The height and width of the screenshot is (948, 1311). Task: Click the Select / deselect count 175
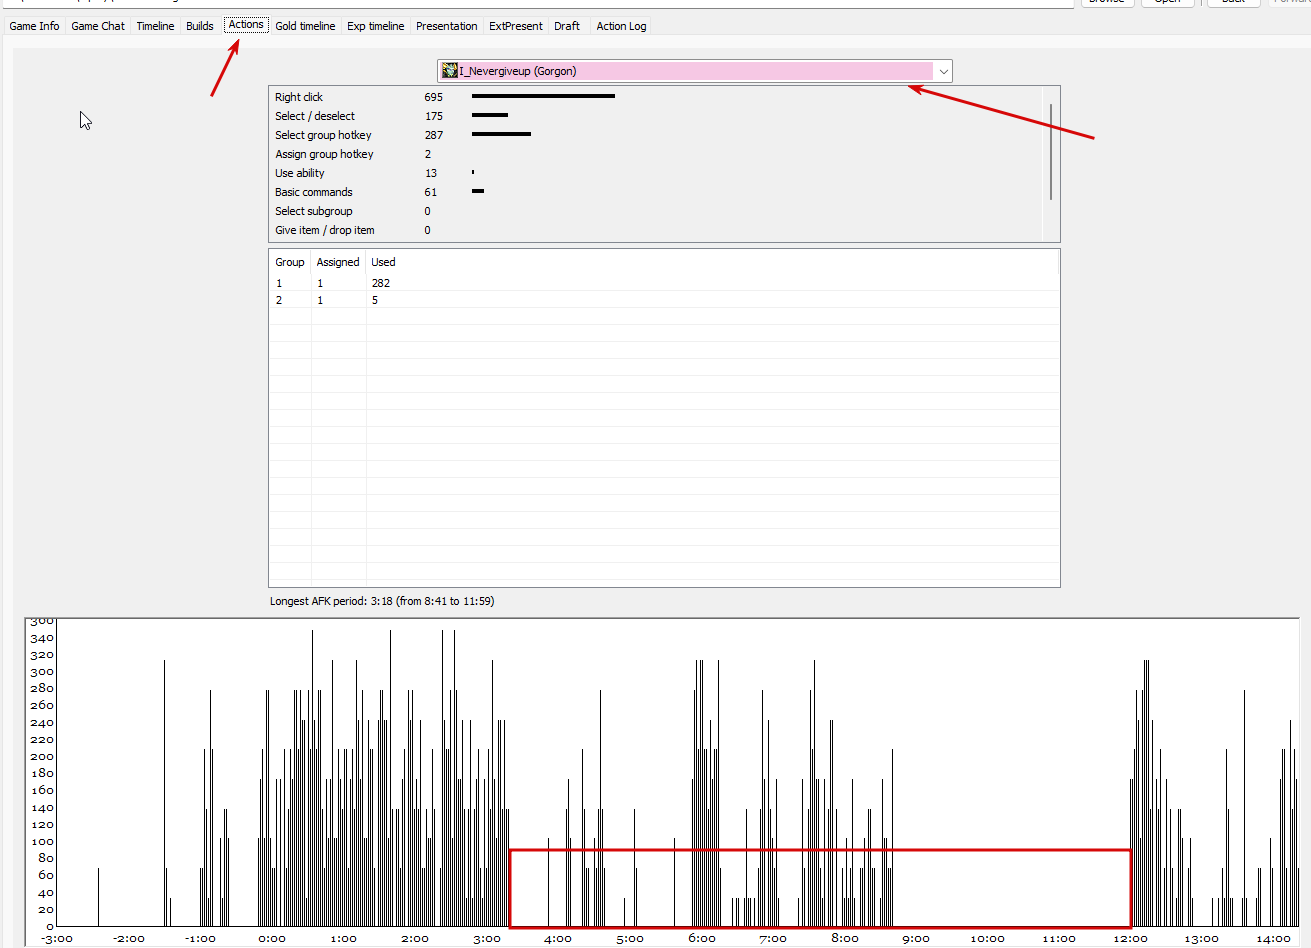coord(433,116)
